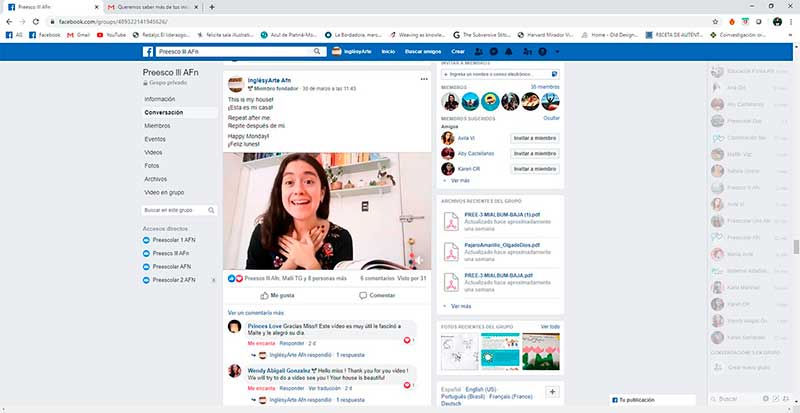
Task: Bookmark this page with the star icon
Action: tap(715, 22)
